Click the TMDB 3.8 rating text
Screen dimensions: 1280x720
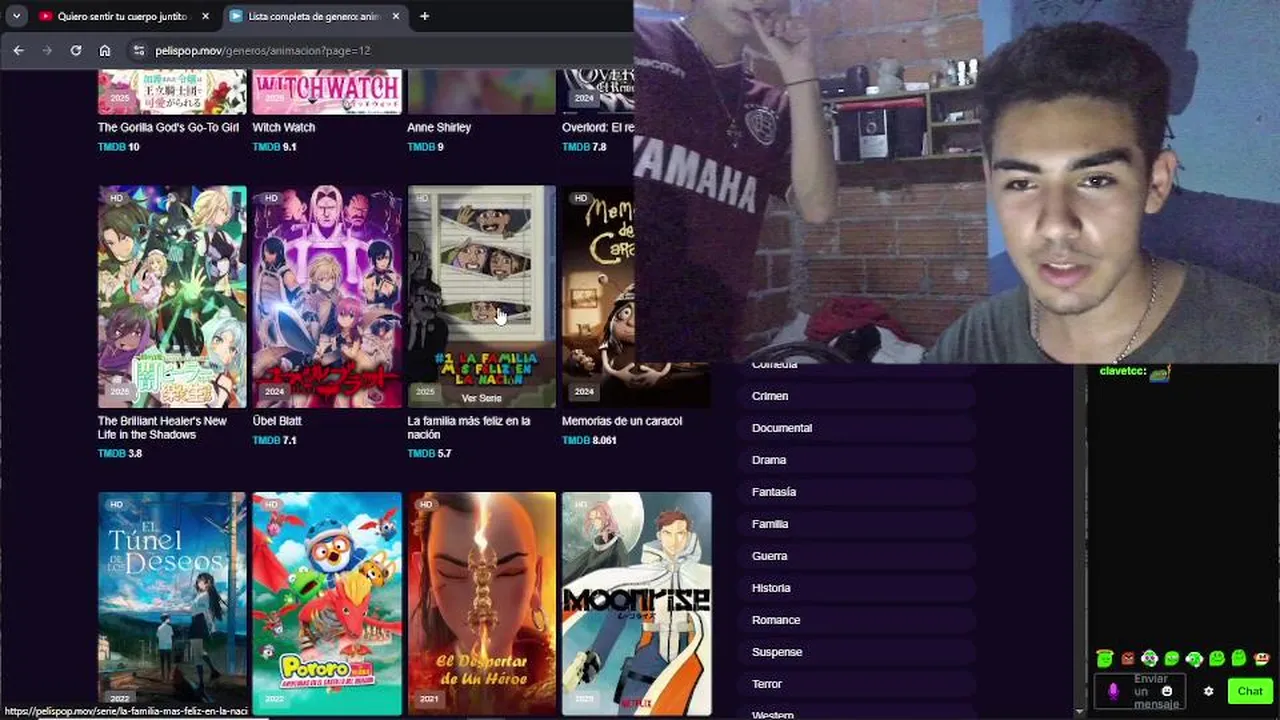click(x=120, y=453)
